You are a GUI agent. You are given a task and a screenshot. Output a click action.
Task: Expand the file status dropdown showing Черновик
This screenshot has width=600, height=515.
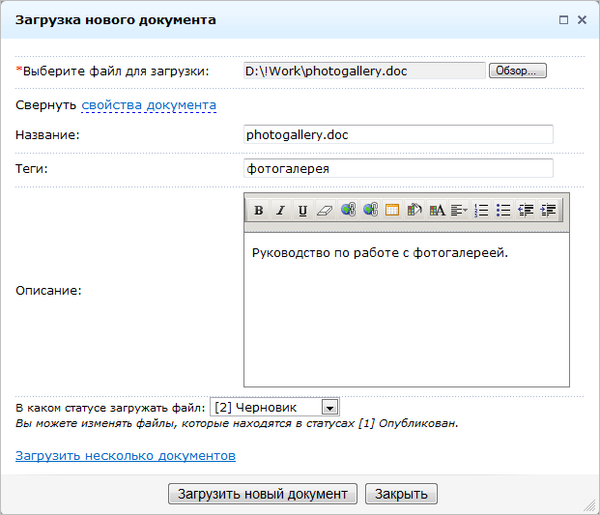[x=330, y=407]
